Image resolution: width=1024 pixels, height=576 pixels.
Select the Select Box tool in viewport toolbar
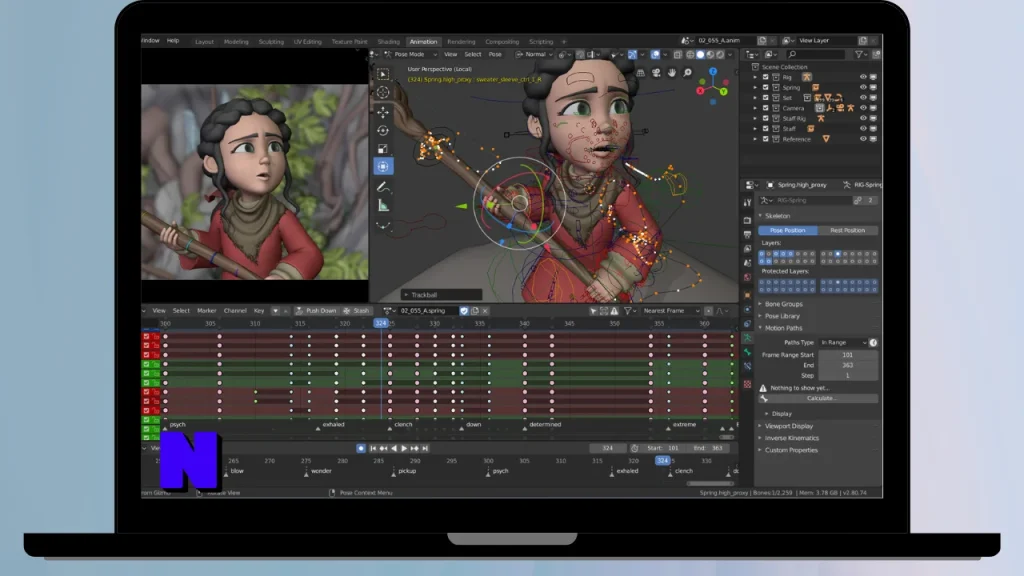click(x=383, y=74)
